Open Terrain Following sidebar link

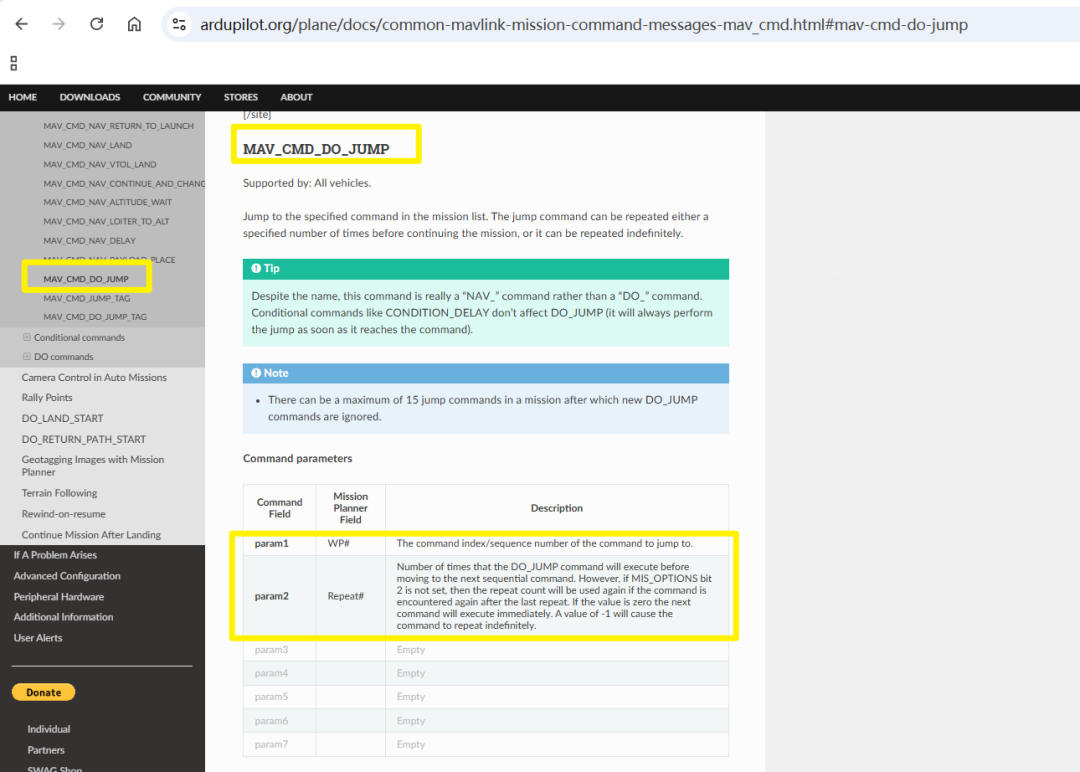[59, 493]
